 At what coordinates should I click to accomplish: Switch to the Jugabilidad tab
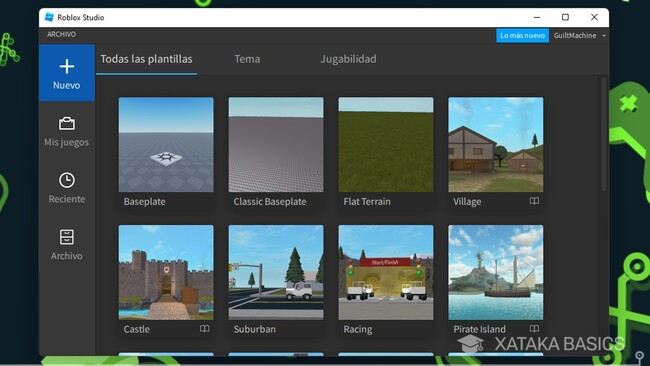pyautogui.click(x=348, y=59)
